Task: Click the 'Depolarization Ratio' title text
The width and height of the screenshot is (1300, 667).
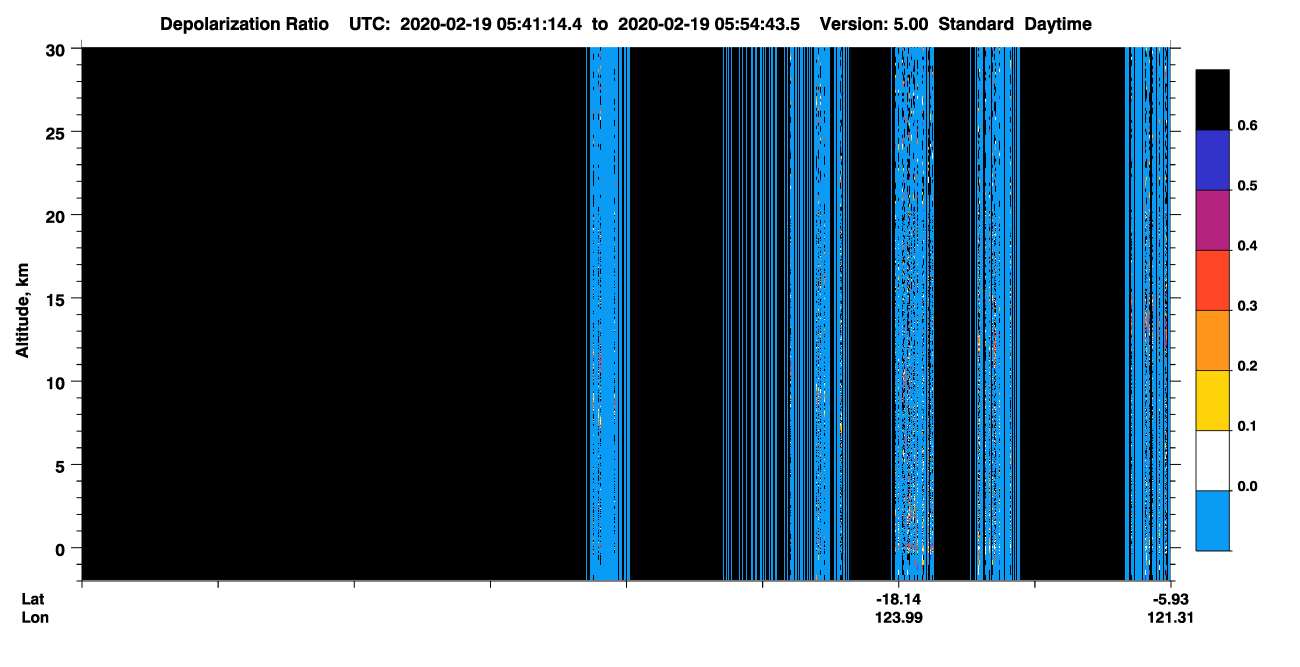Action: pos(244,24)
